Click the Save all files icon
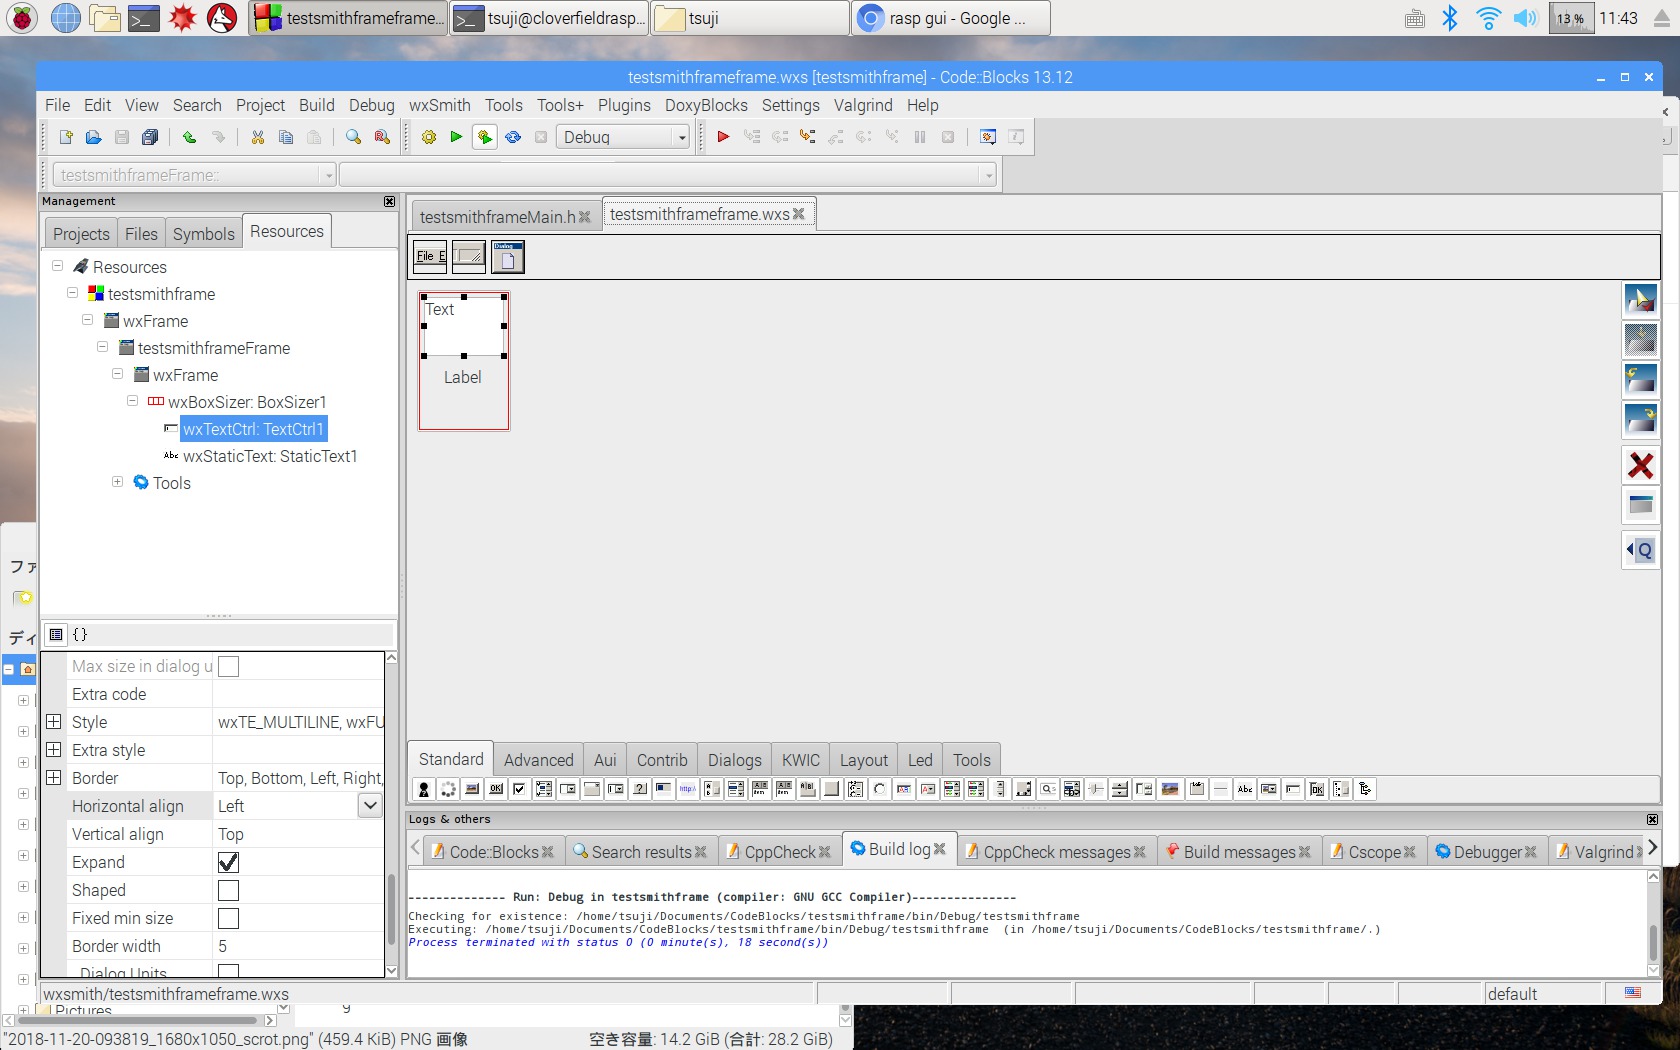 (x=150, y=137)
